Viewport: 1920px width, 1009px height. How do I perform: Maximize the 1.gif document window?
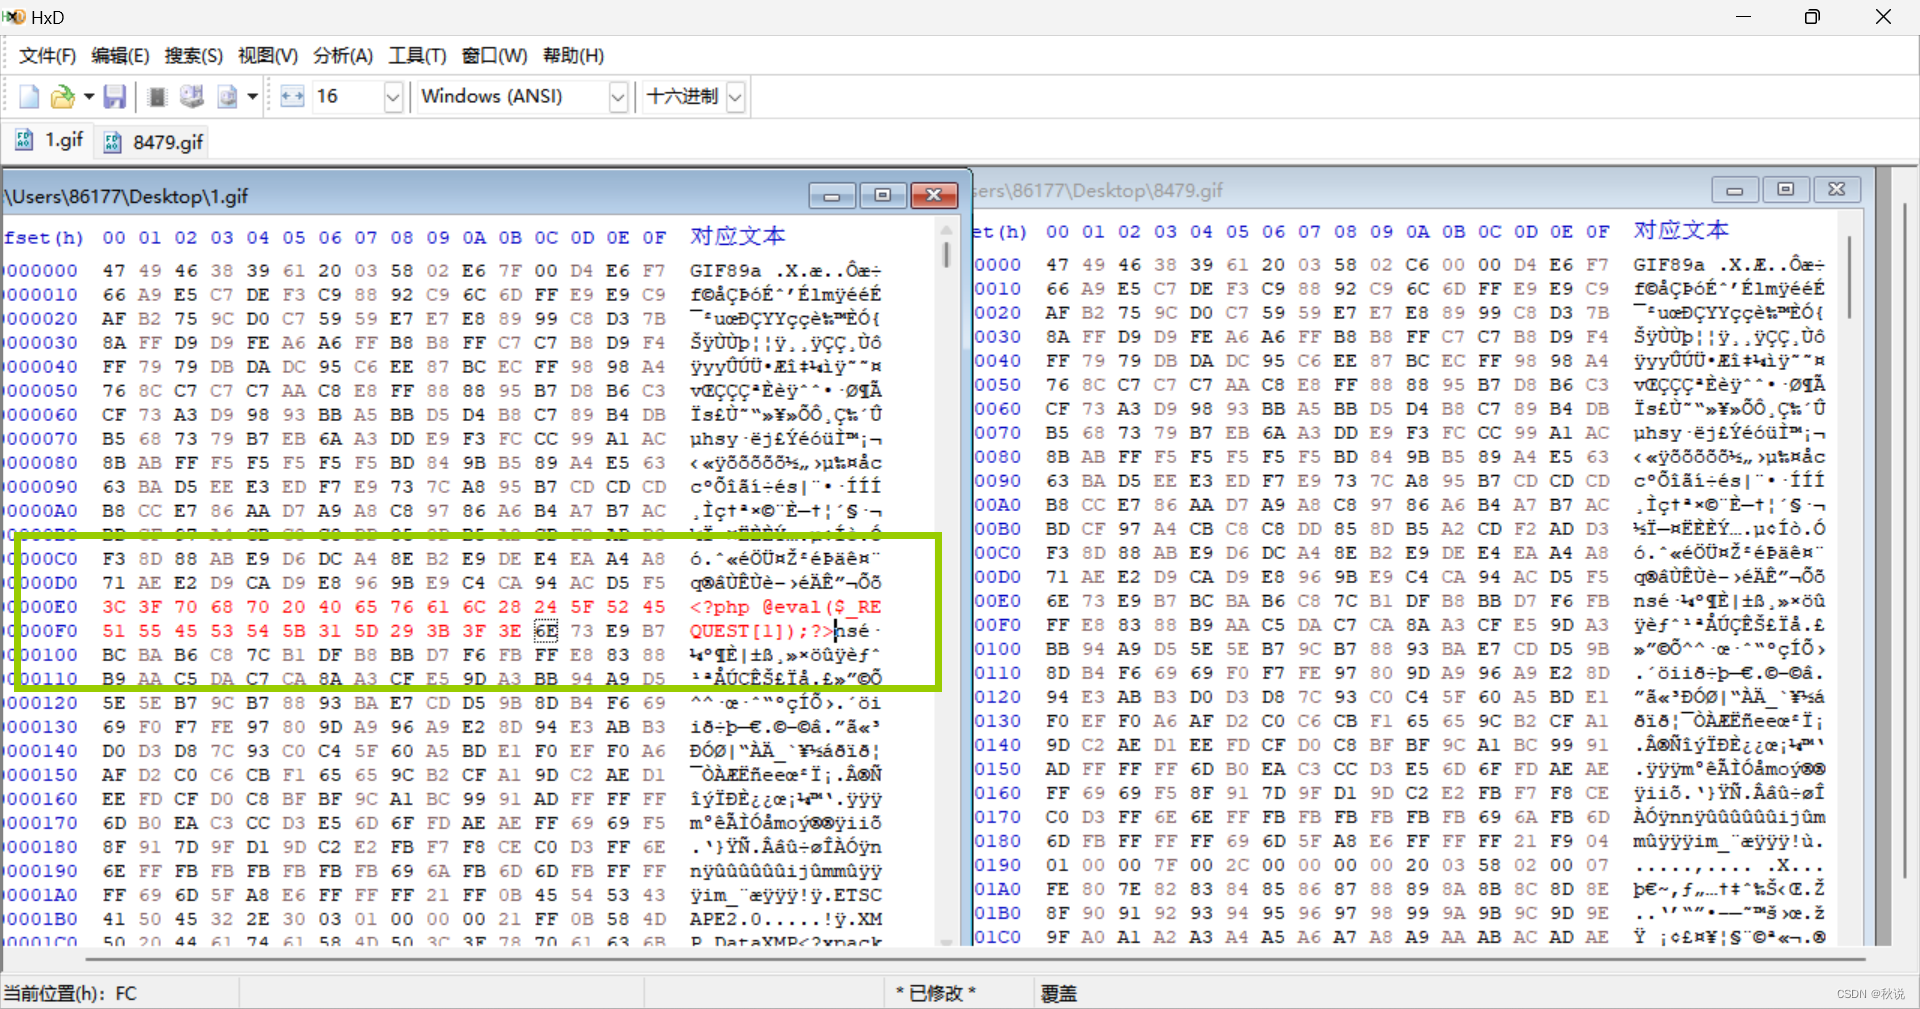click(883, 196)
